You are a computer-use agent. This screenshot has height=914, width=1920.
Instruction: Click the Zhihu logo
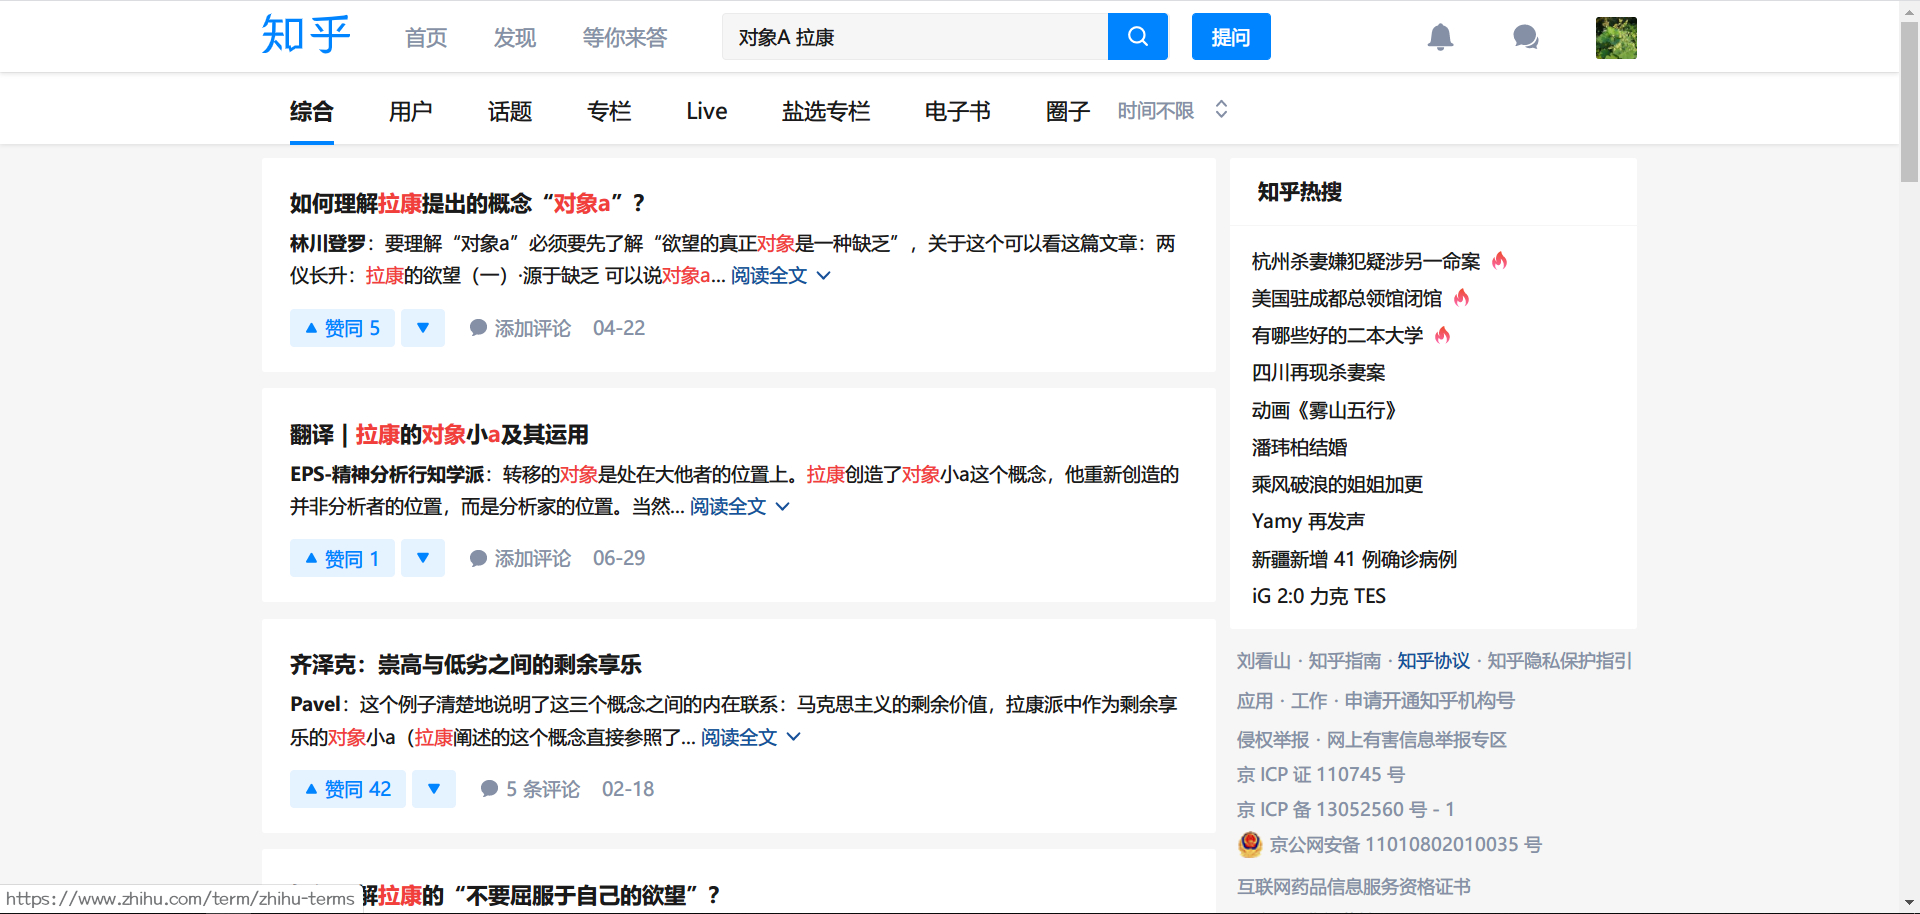pyautogui.click(x=305, y=36)
